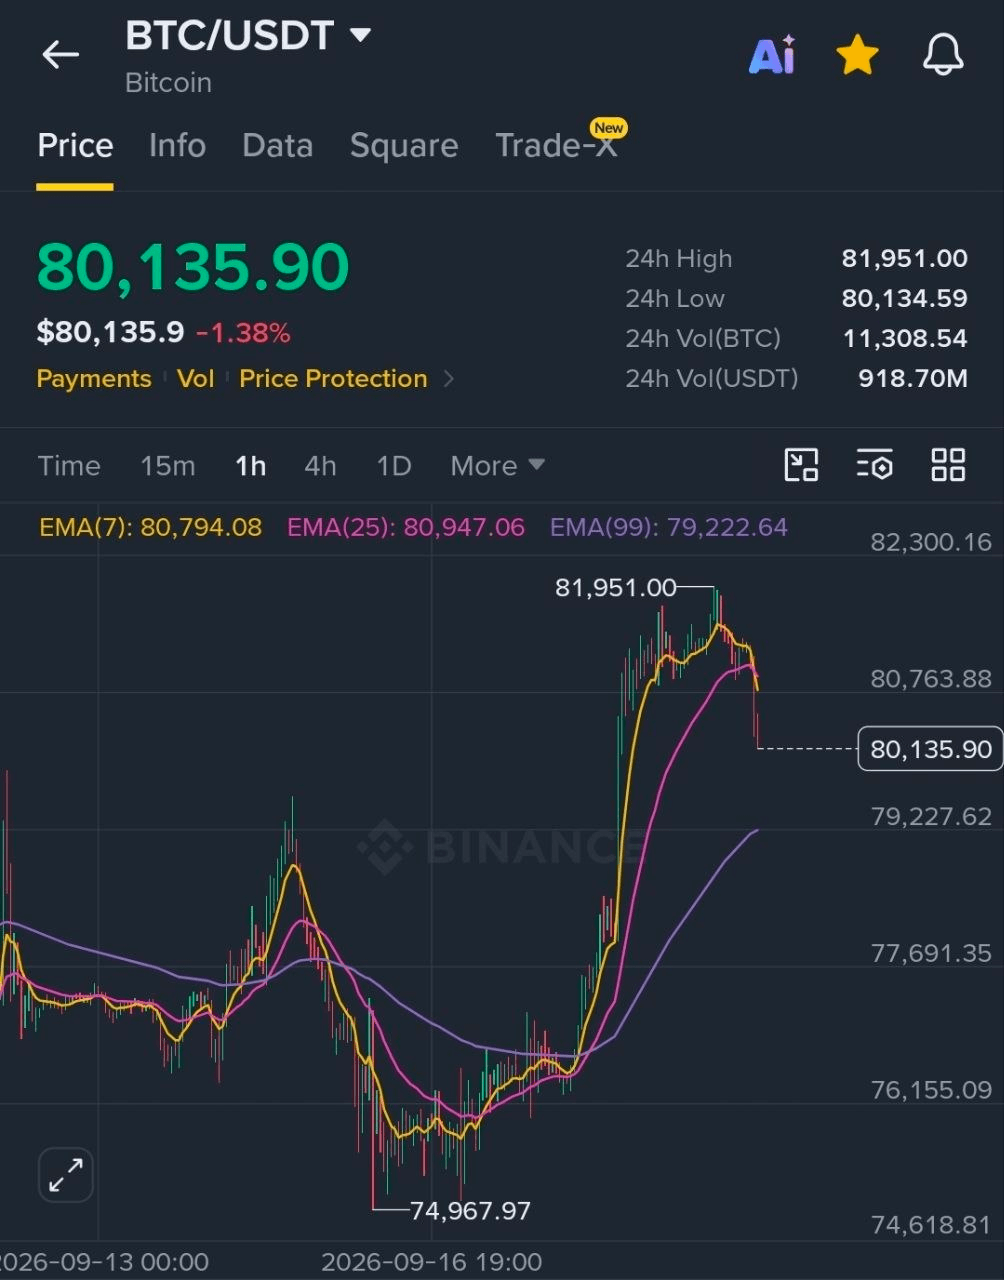This screenshot has height=1280, width=1004.
Task: Open the four-square chart layout grid icon
Action: point(947,465)
